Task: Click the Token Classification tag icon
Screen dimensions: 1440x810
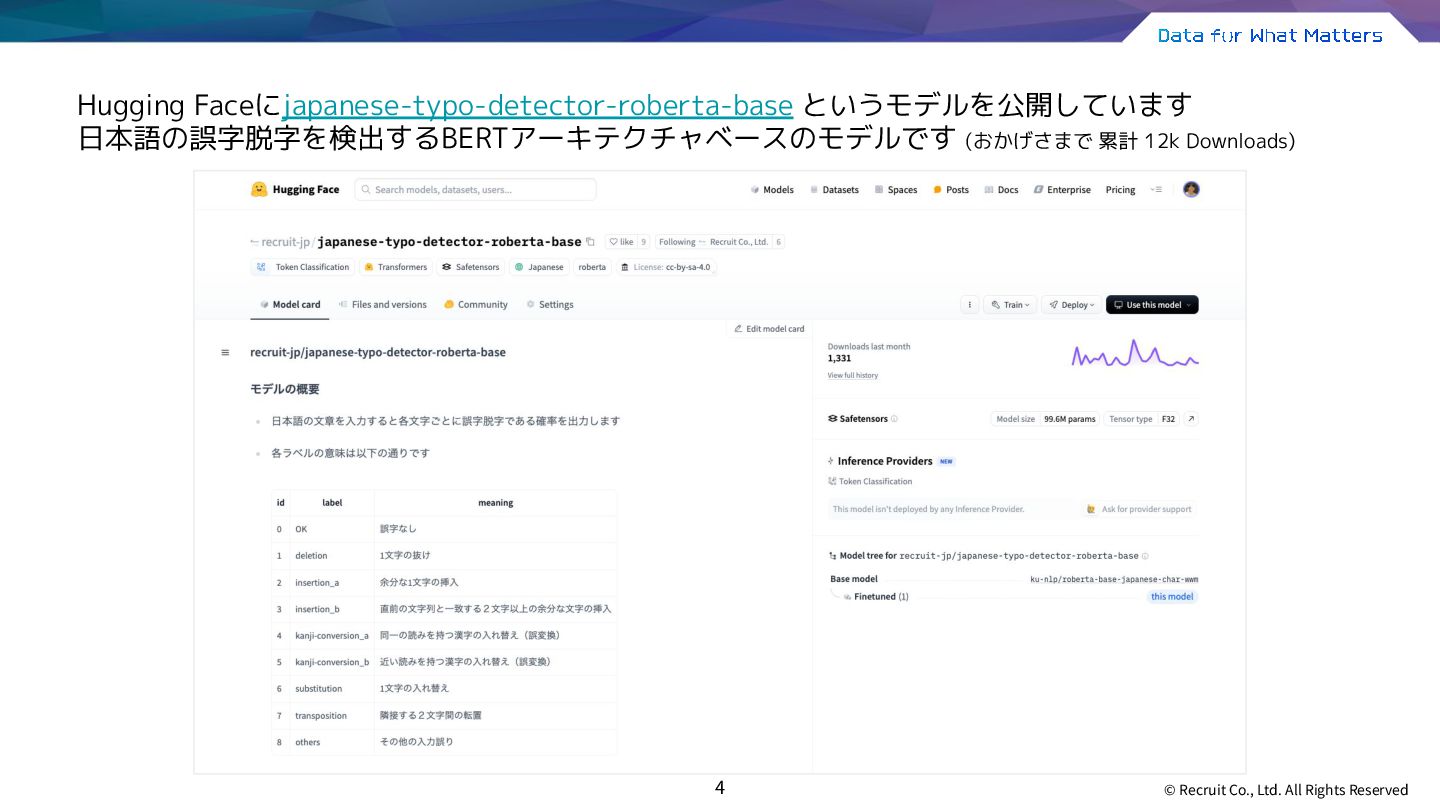Action: click(x=261, y=267)
